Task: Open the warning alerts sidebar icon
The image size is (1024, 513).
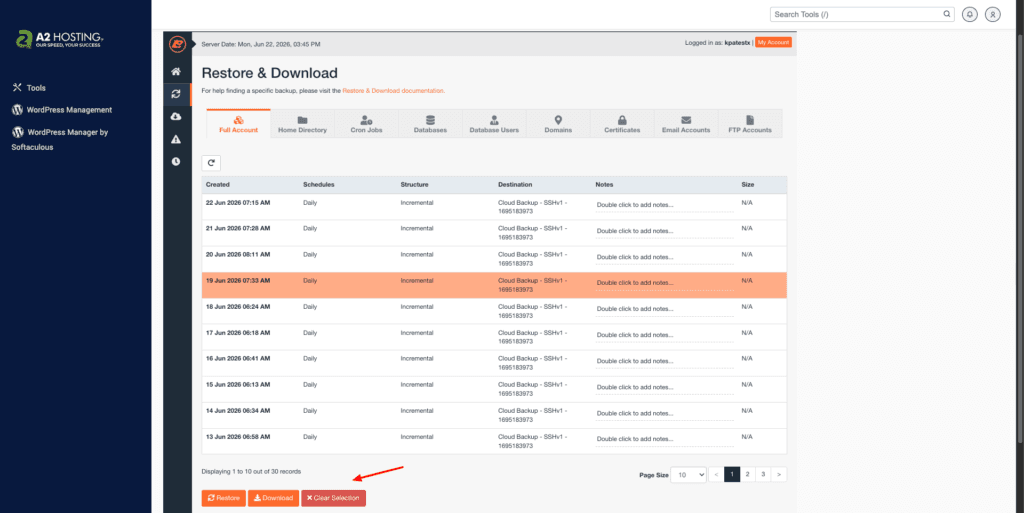Action: 176,140
